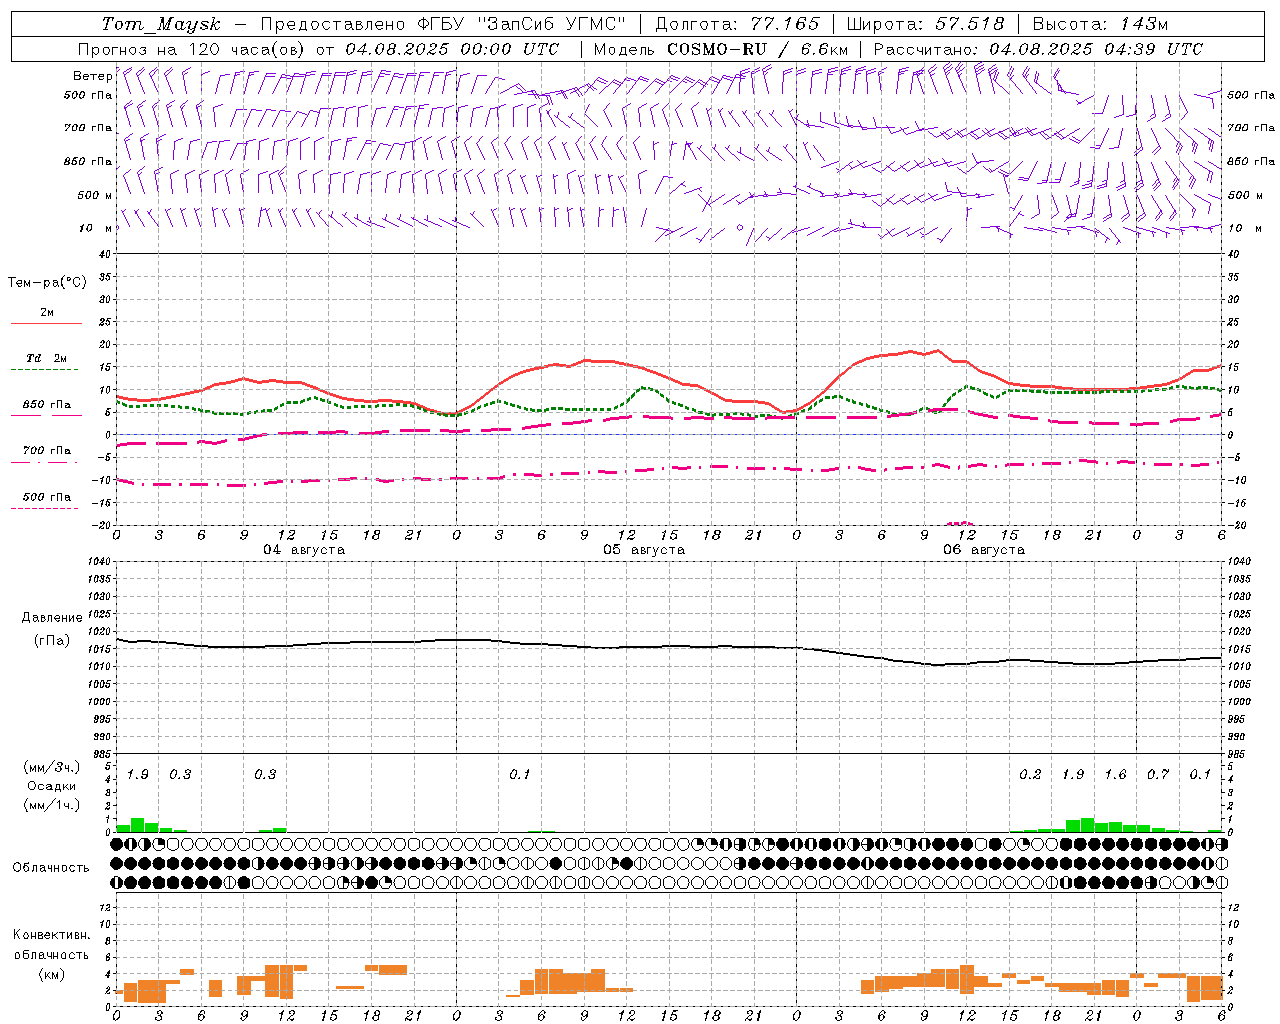Select the left 850 гПа wind level label
The height and width of the screenshot is (1024, 1280).
click(88, 161)
